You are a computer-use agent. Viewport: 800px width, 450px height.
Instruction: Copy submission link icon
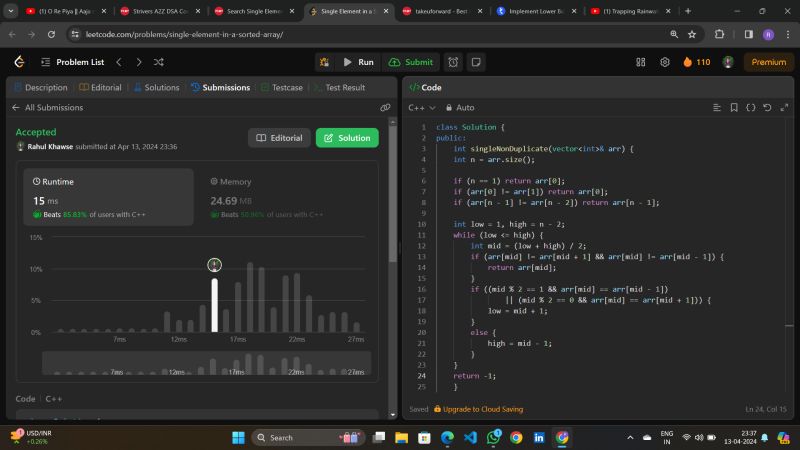click(x=385, y=107)
